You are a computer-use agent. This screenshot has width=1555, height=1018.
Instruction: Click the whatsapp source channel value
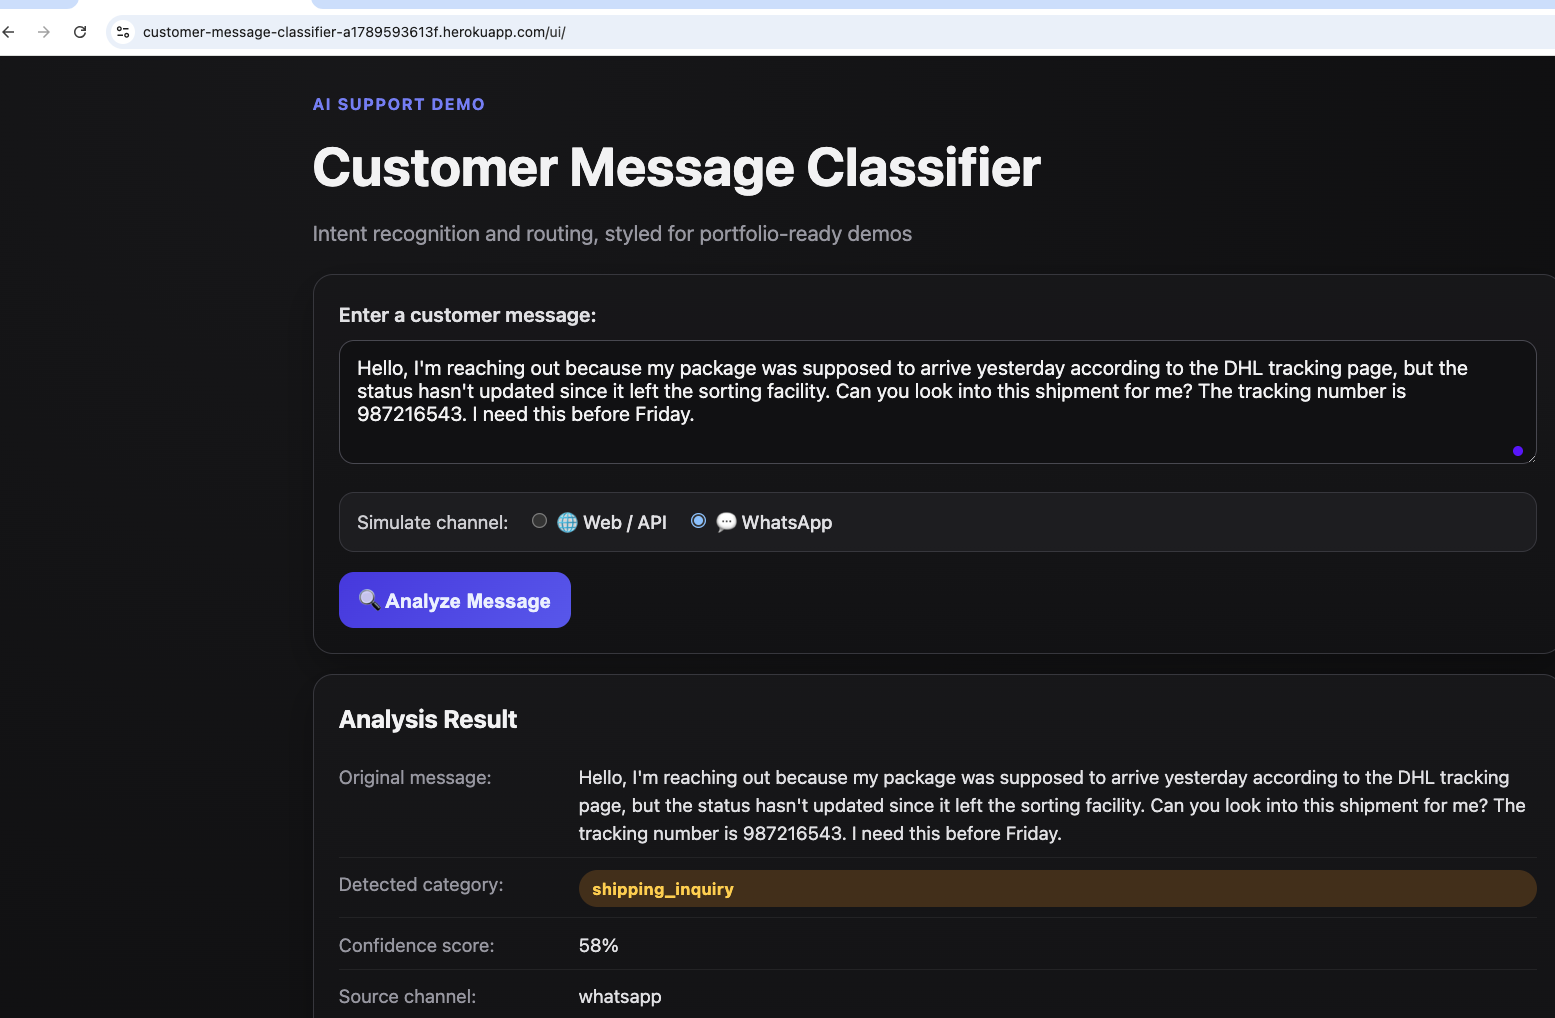(x=620, y=997)
